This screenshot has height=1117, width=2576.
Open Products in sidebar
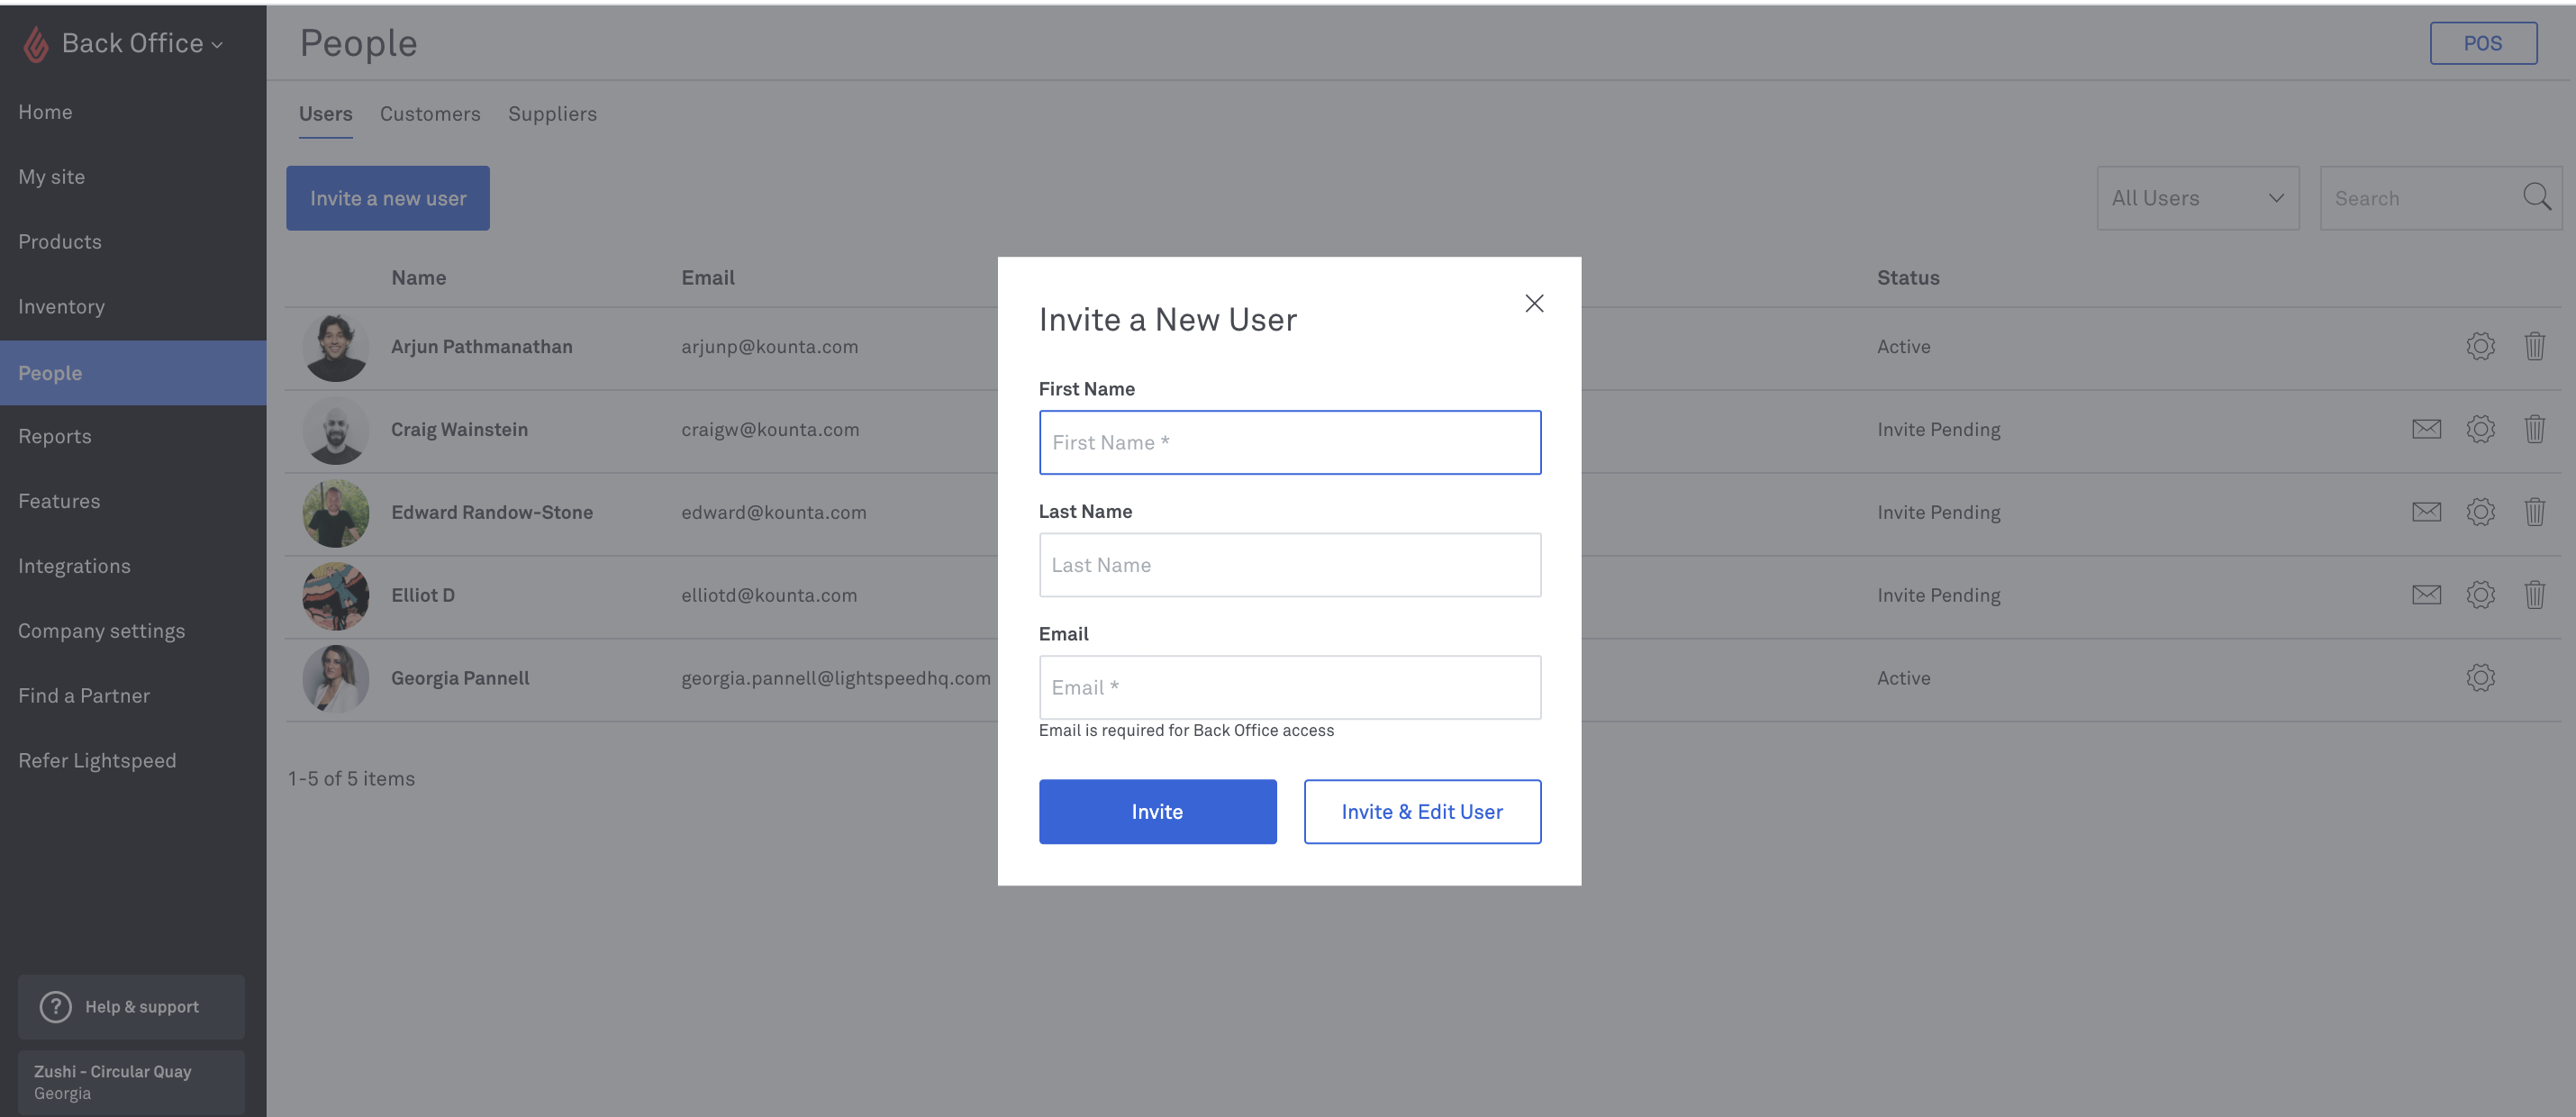pyautogui.click(x=60, y=243)
